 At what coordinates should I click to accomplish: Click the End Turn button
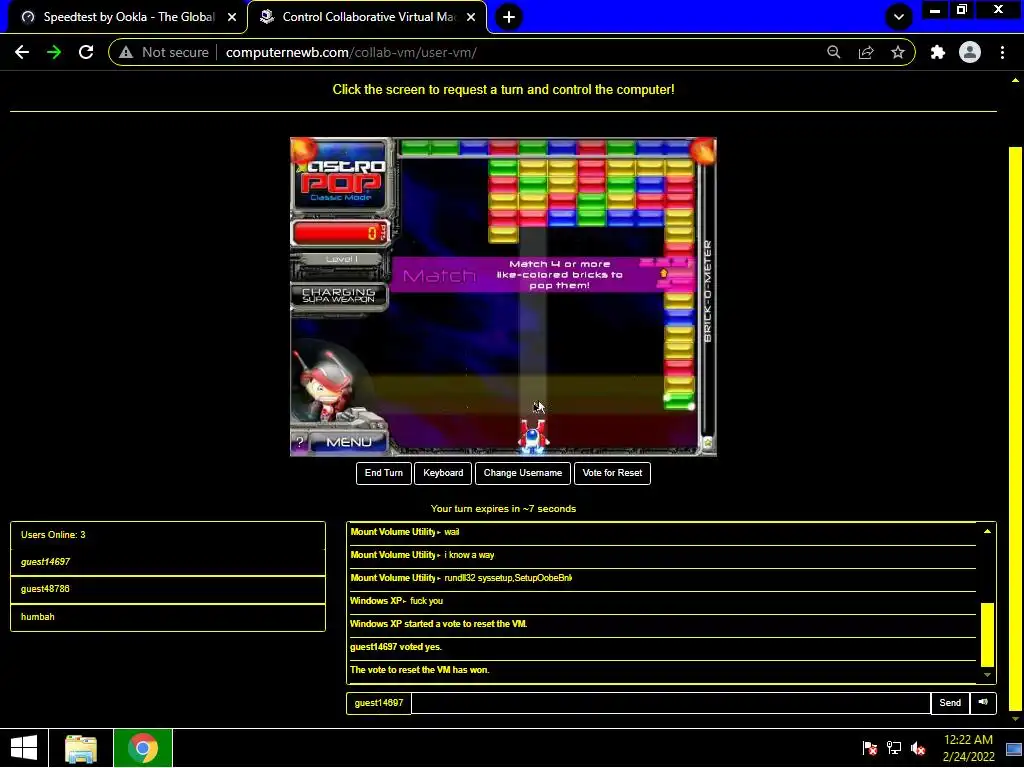(x=384, y=473)
